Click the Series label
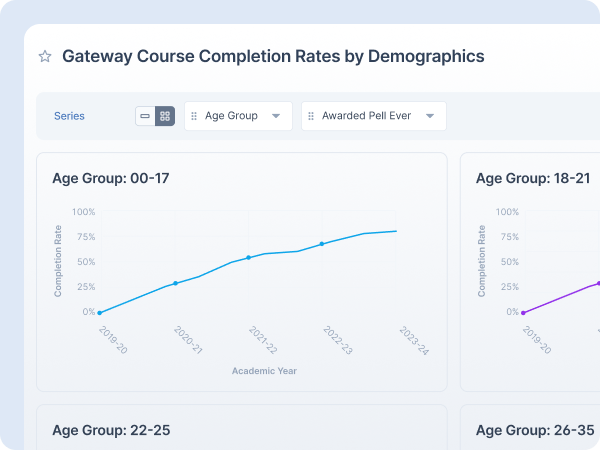Image resolution: width=600 pixels, height=450 pixels. coord(69,116)
